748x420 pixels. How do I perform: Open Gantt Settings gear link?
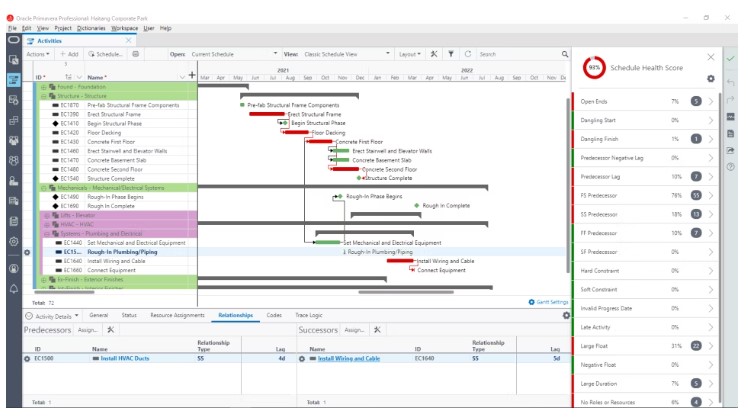[x=548, y=302]
